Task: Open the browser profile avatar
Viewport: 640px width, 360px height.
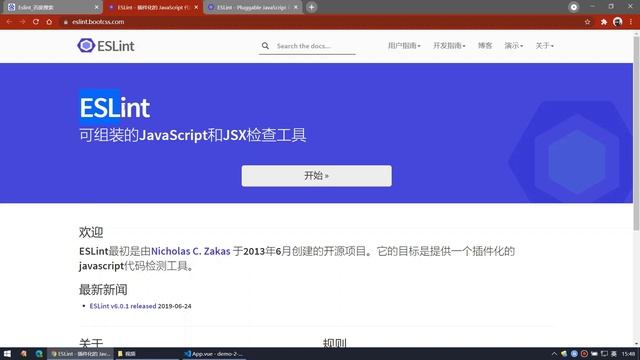Action: pos(618,22)
